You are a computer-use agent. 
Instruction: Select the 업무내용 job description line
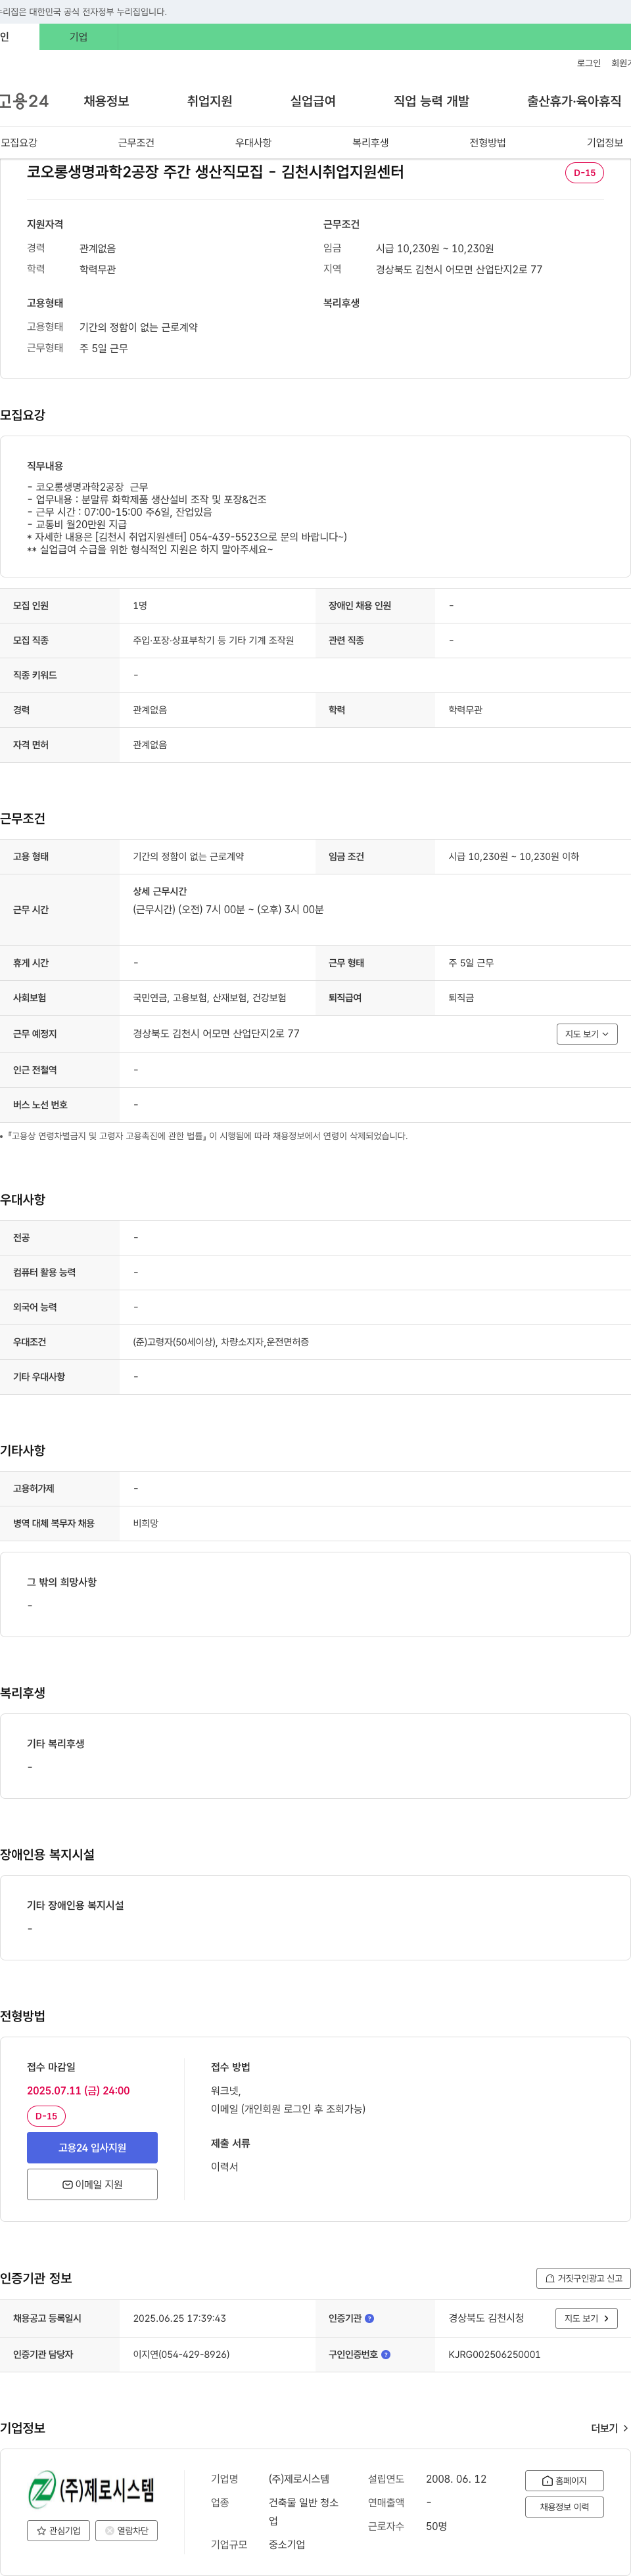[x=146, y=499]
